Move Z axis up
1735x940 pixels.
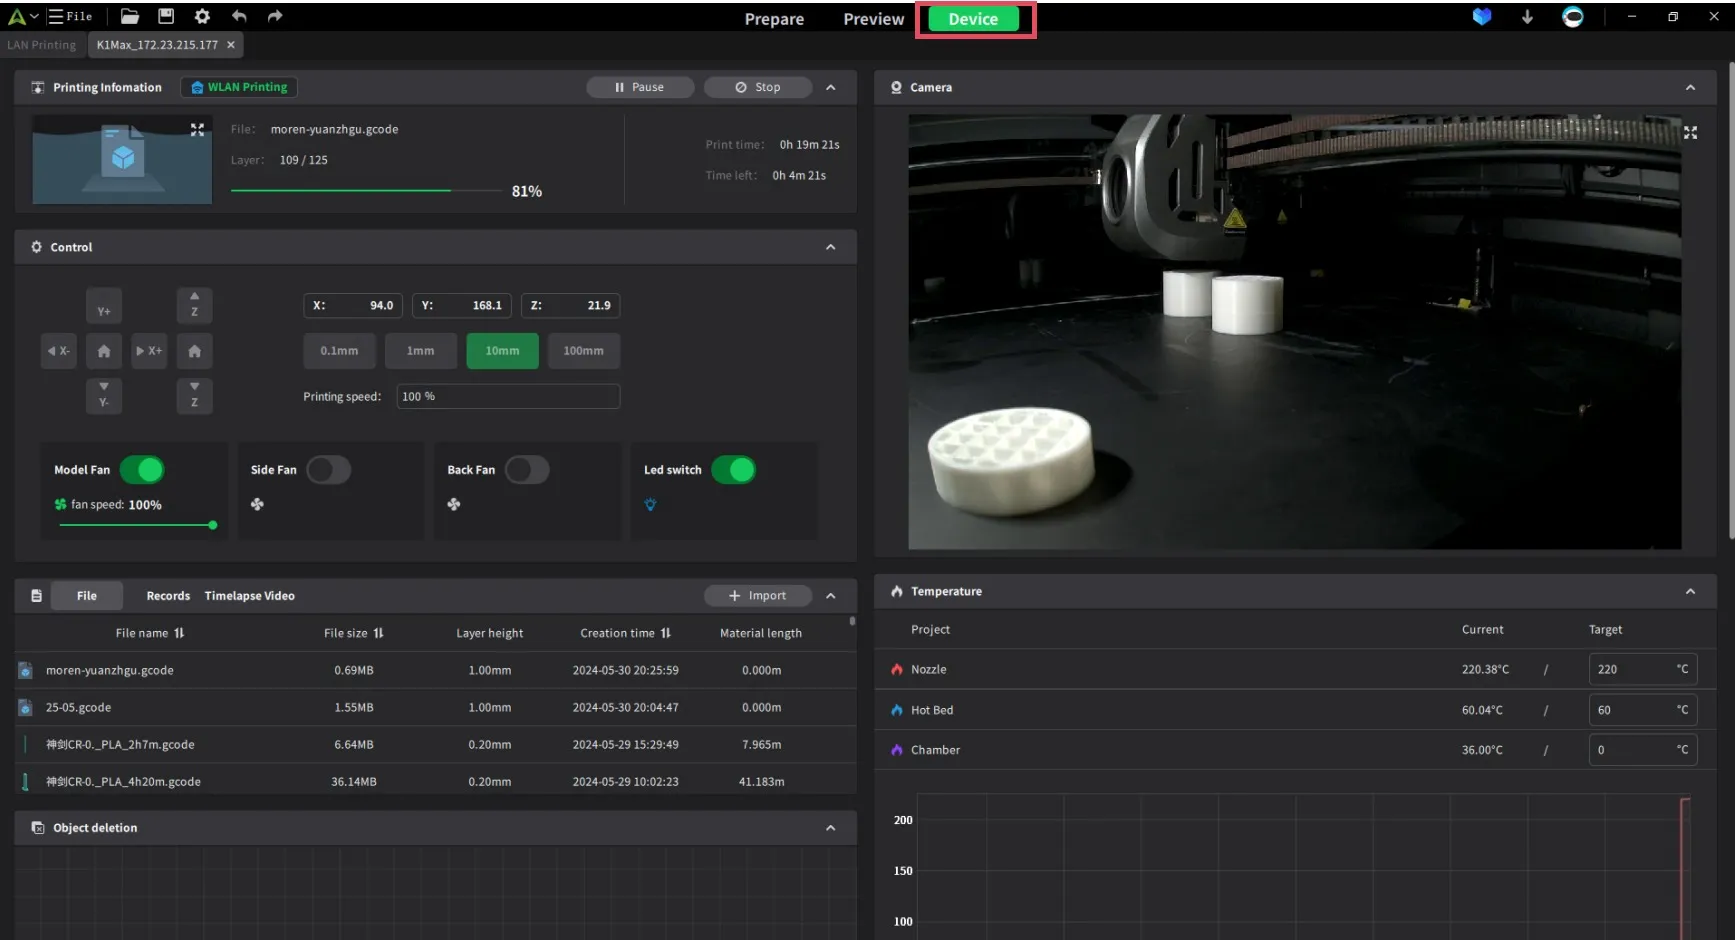coord(194,305)
